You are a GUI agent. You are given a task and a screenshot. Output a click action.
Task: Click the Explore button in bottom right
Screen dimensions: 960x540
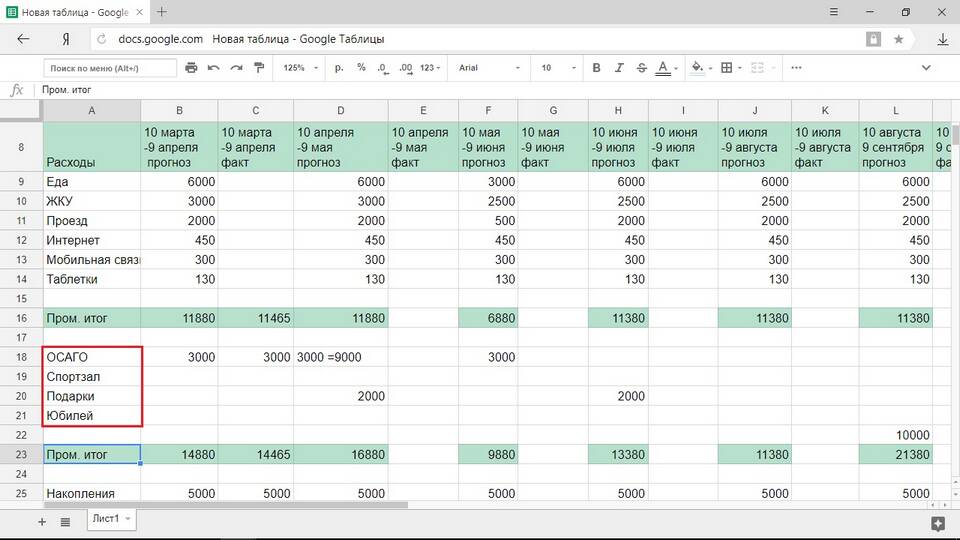point(937,522)
